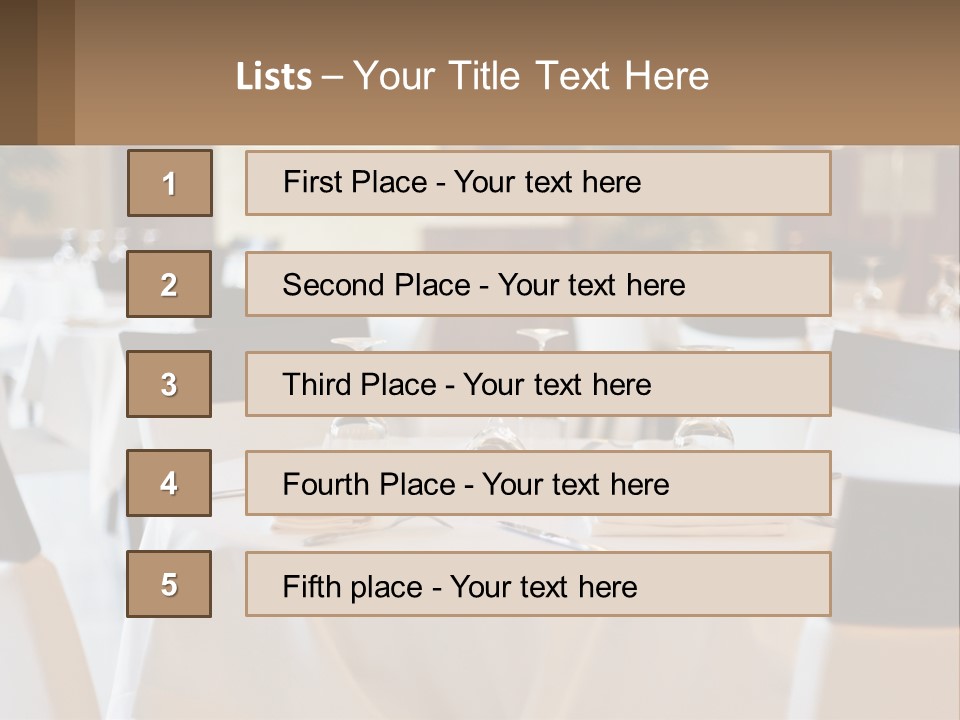Click the blurred background below the Fifth place row

(x=480, y=665)
